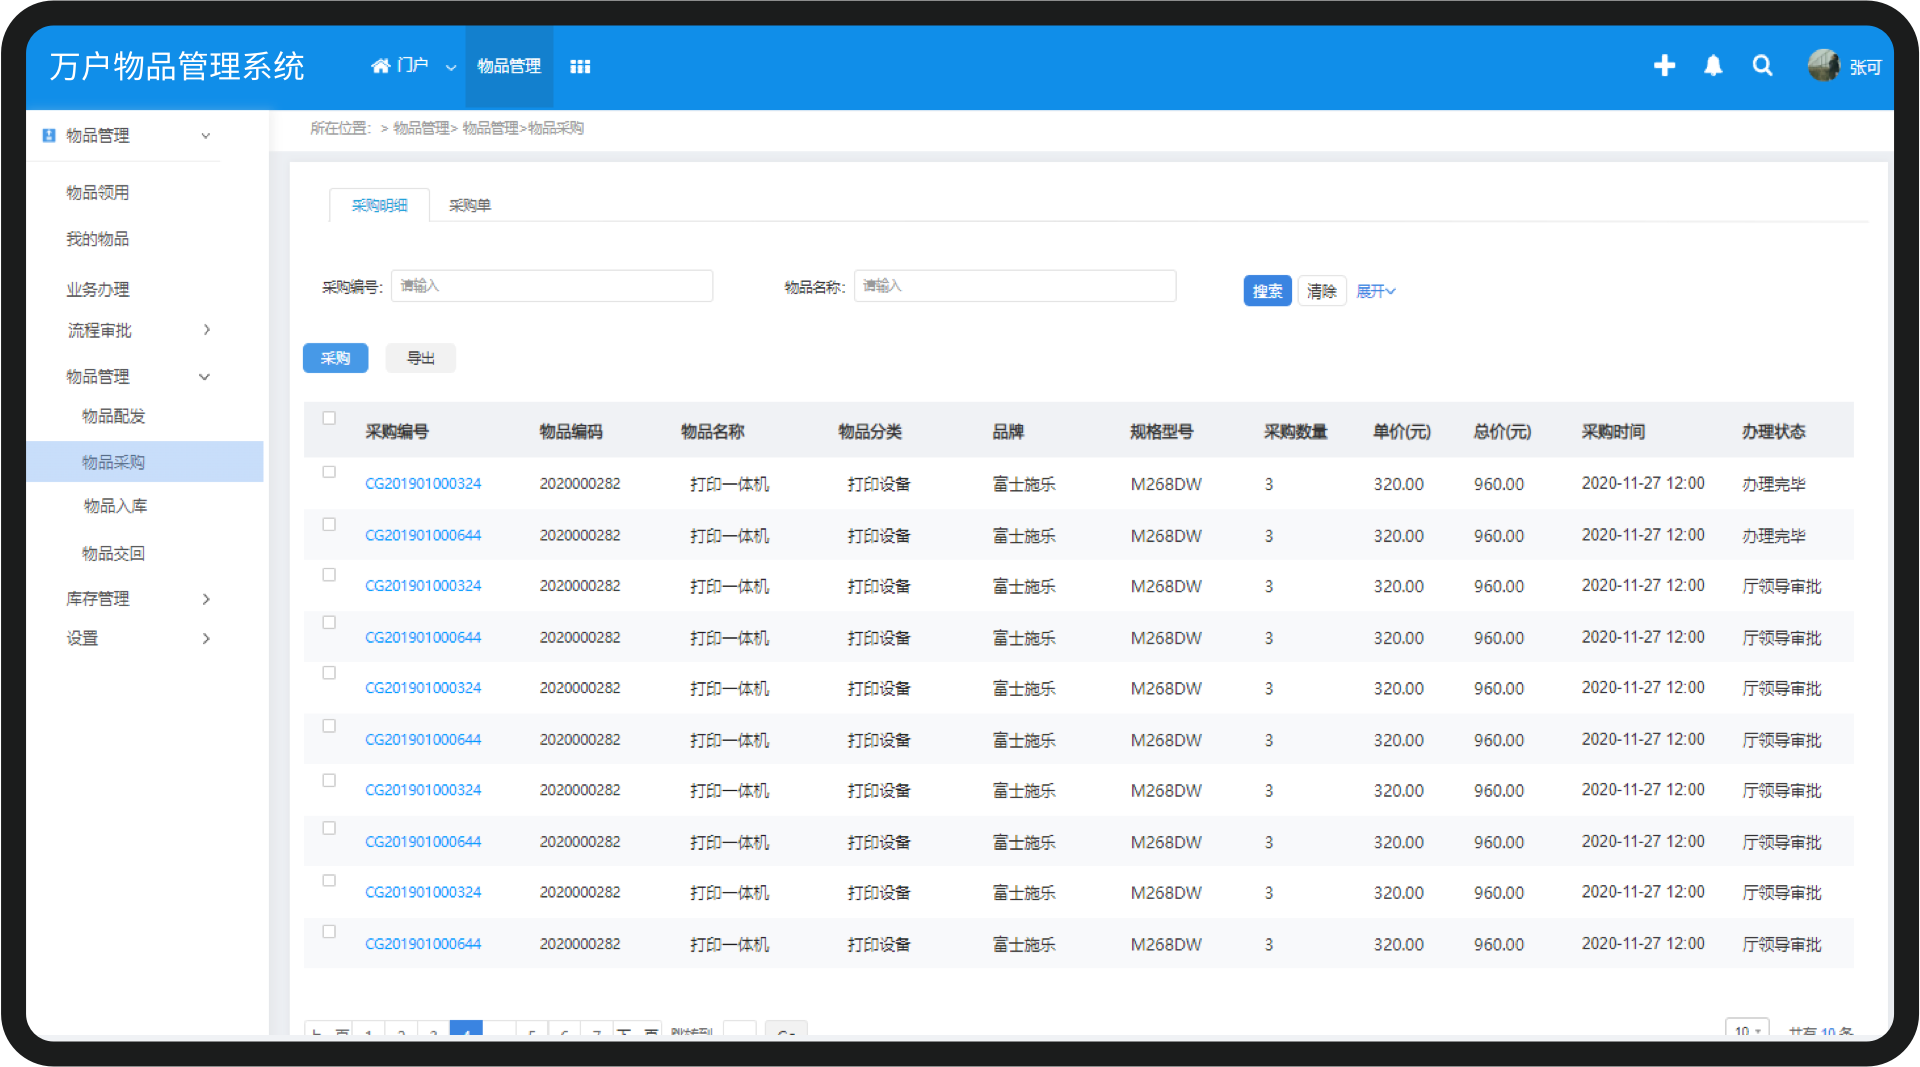Viewport: 1920px width, 1067px height.
Task: Open 物品领用 in sidebar
Action: (x=98, y=193)
